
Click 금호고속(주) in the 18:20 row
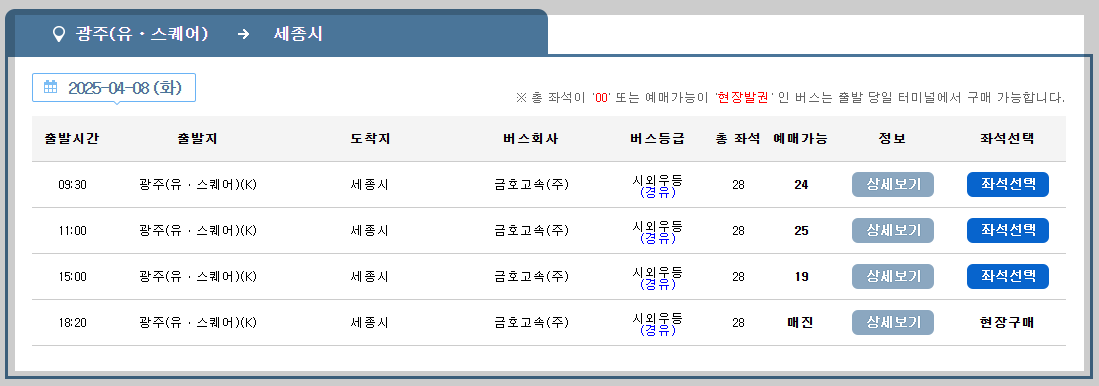coord(531,322)
